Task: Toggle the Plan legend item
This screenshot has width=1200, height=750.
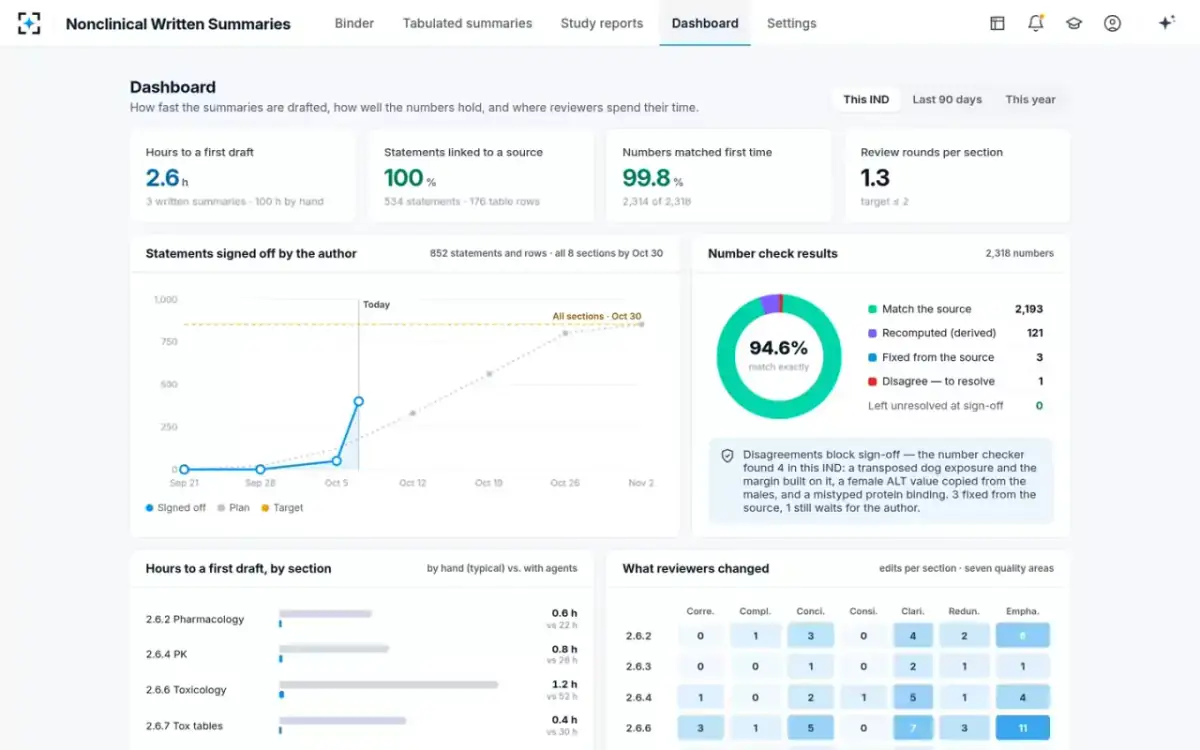Action: (233, 508)
